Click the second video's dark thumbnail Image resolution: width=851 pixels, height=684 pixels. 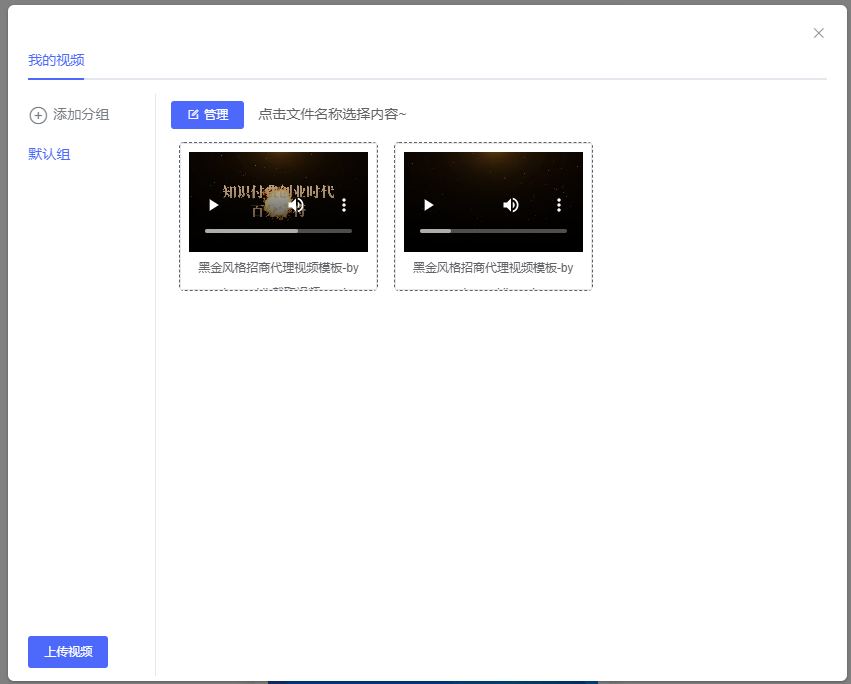coord(493,175)
